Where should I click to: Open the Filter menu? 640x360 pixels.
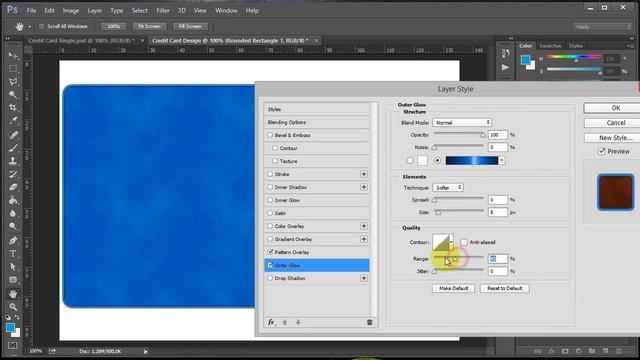click(x=162, y=11)
